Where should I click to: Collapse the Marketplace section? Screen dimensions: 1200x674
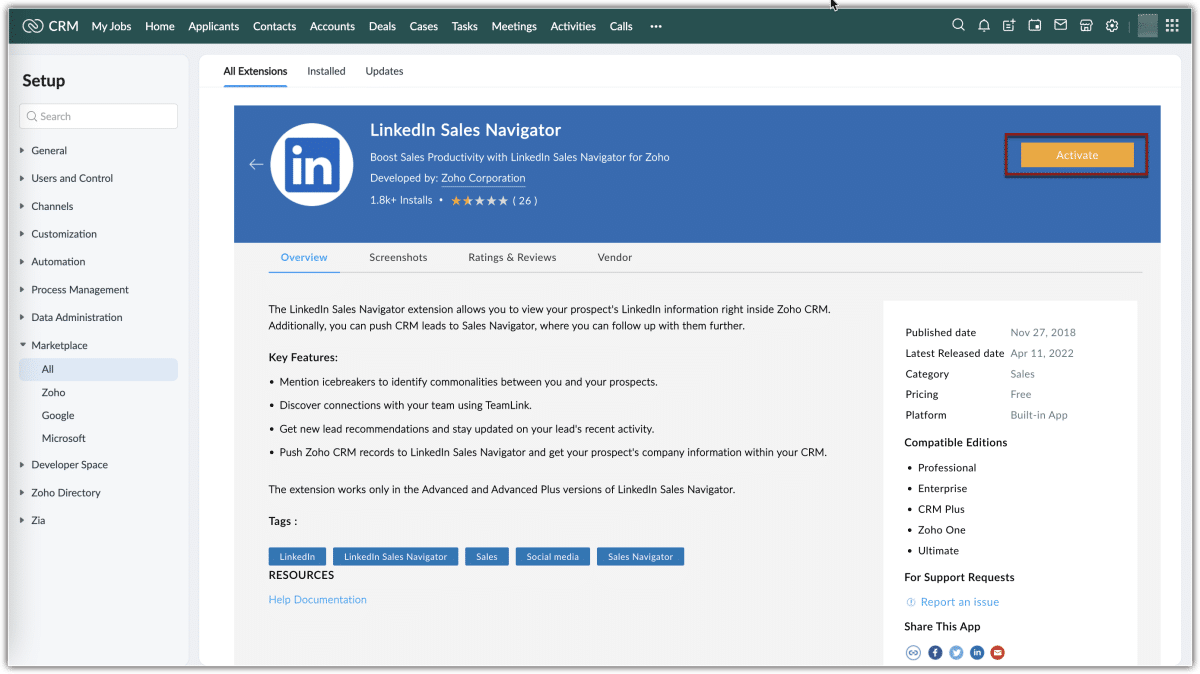[59, 345]
